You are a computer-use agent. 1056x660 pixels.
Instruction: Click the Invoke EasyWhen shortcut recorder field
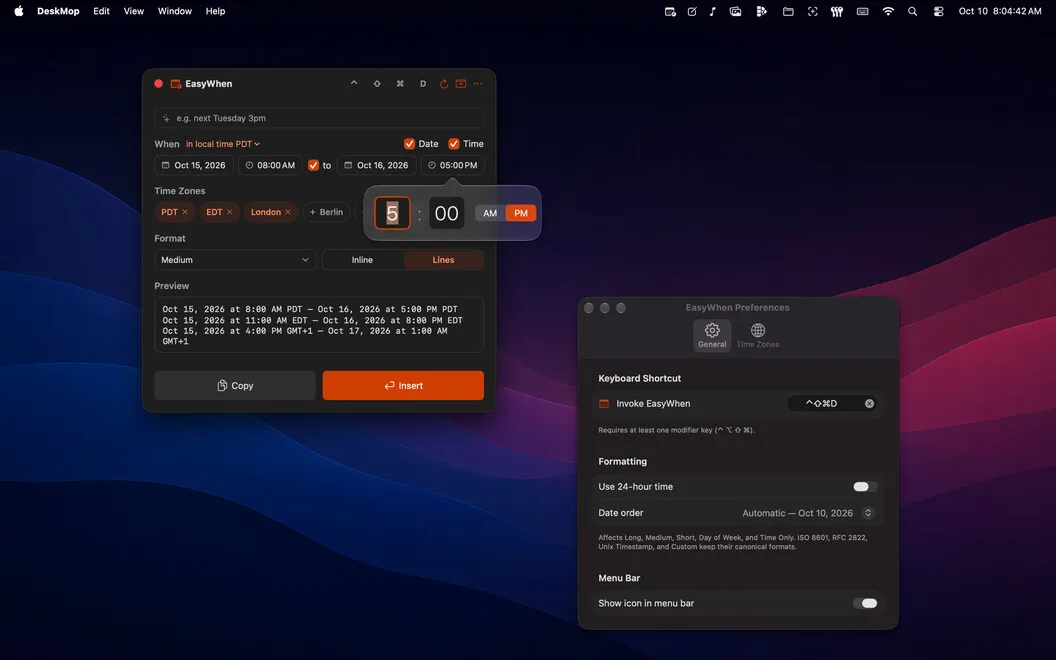coord(834,403)
